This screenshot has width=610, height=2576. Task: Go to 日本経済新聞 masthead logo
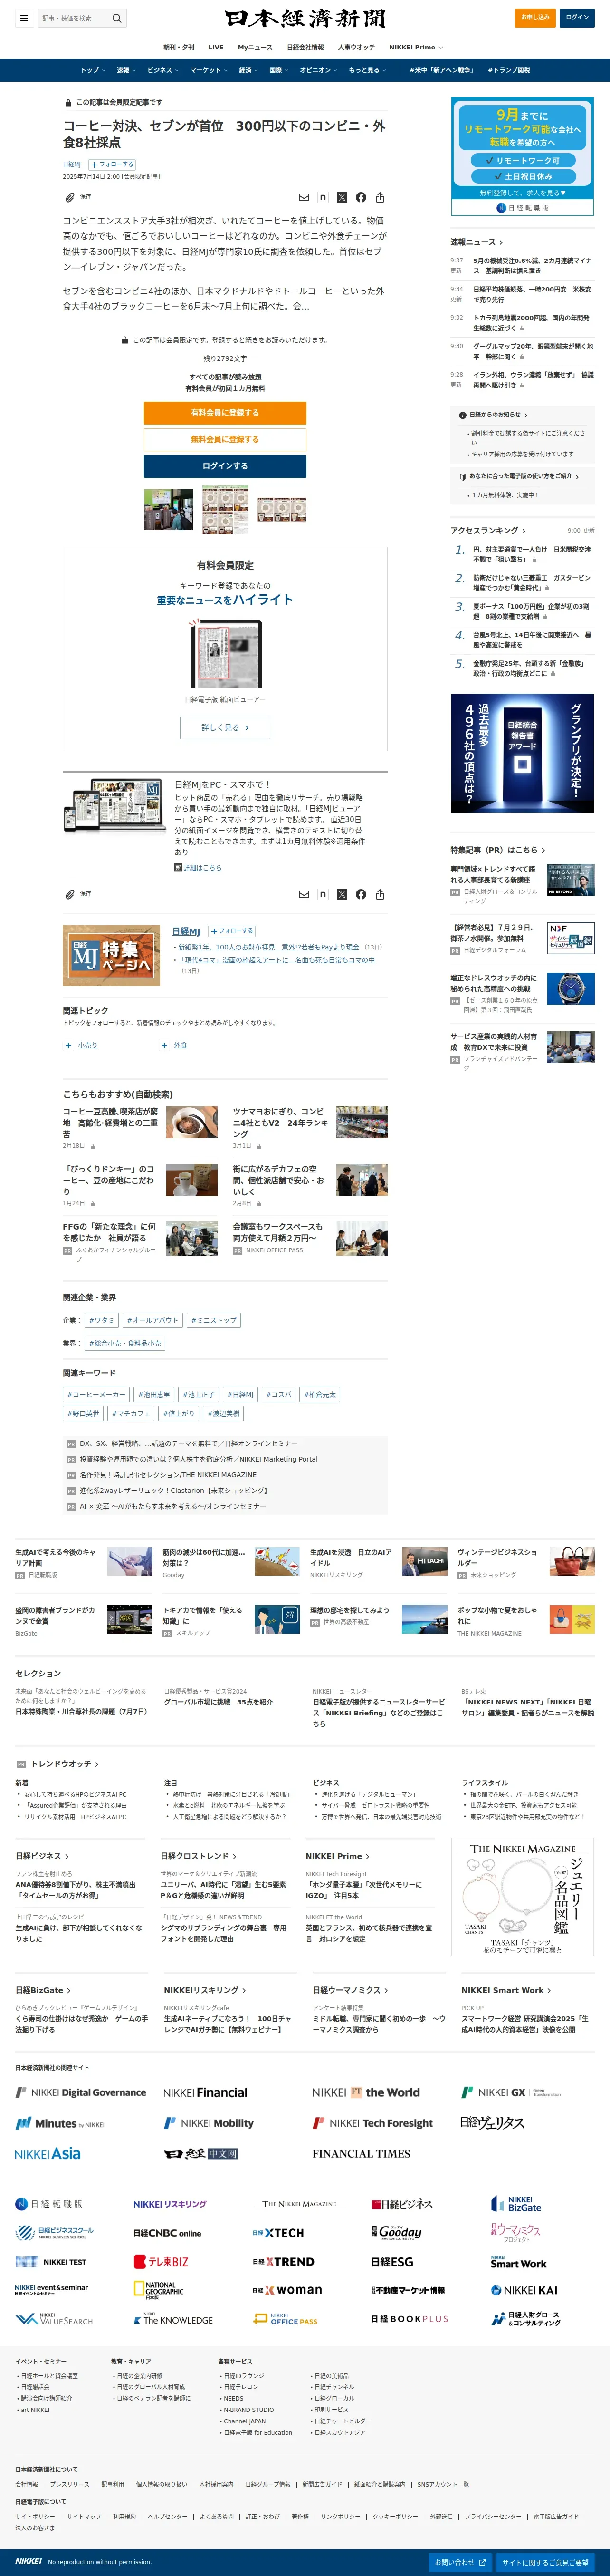tap(305, 18)
